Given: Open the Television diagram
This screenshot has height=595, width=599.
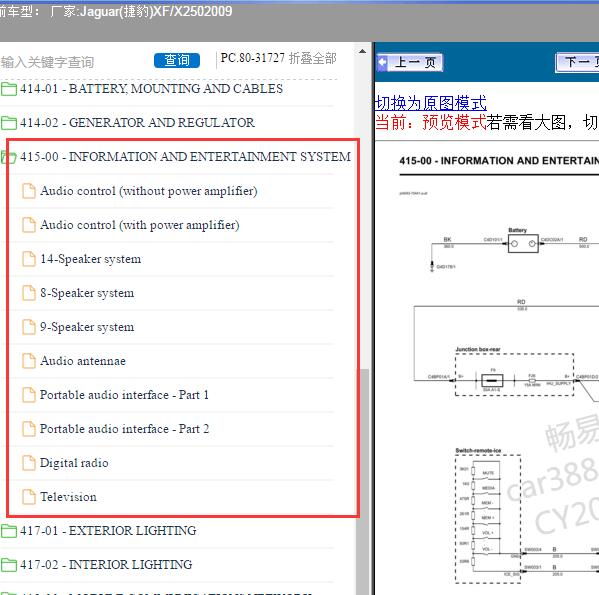Looking at the screenshot, I should pos(68,497).
